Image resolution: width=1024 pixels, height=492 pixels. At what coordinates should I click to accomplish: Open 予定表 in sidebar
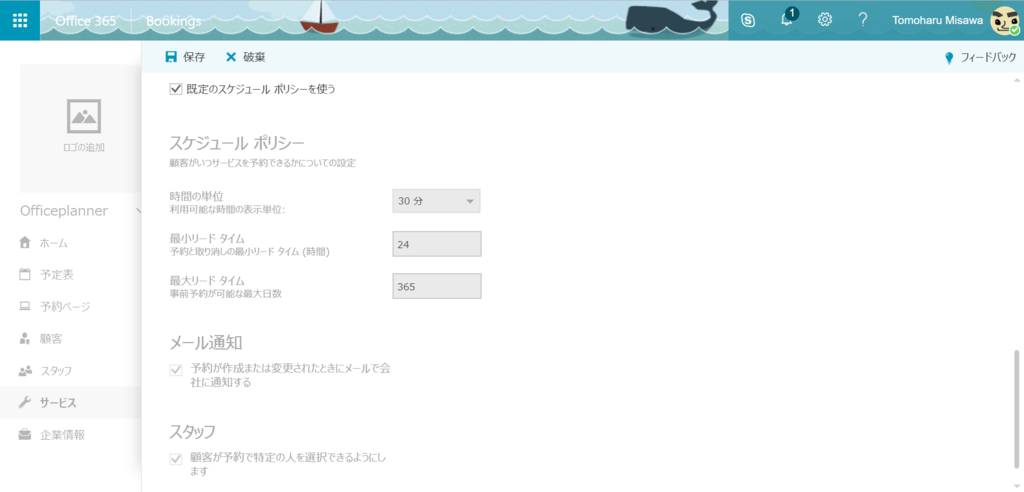57,274
